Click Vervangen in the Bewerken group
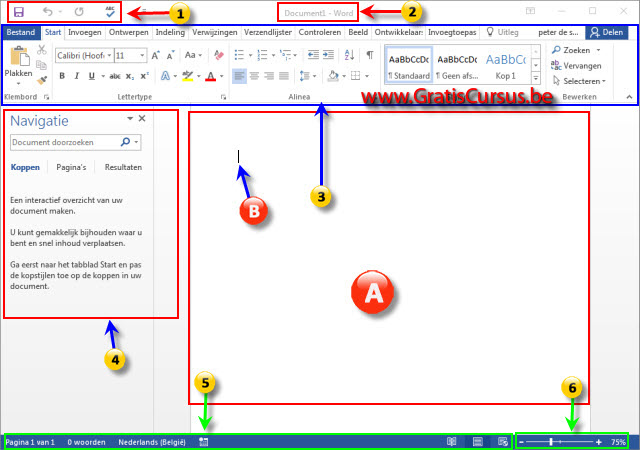The width and height of the screenshot is (640, 450). coord(576,66)
